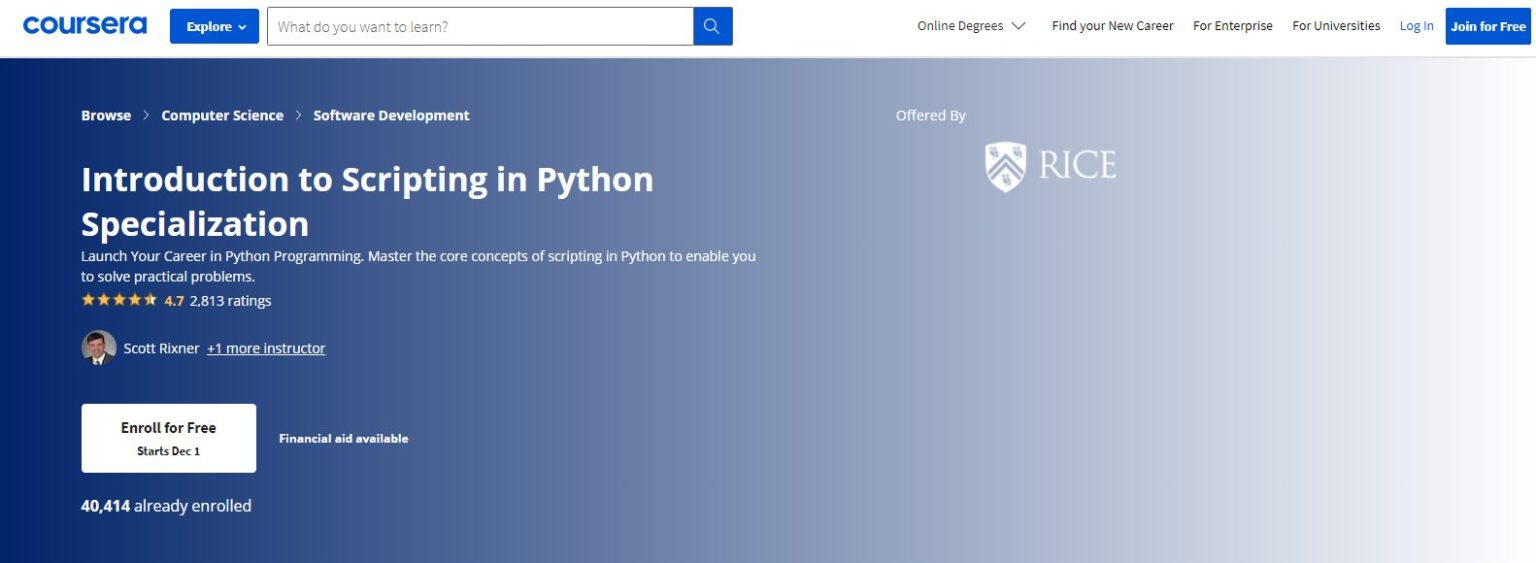
Task: Click the Coursera logo
Action: coord(84,25)
